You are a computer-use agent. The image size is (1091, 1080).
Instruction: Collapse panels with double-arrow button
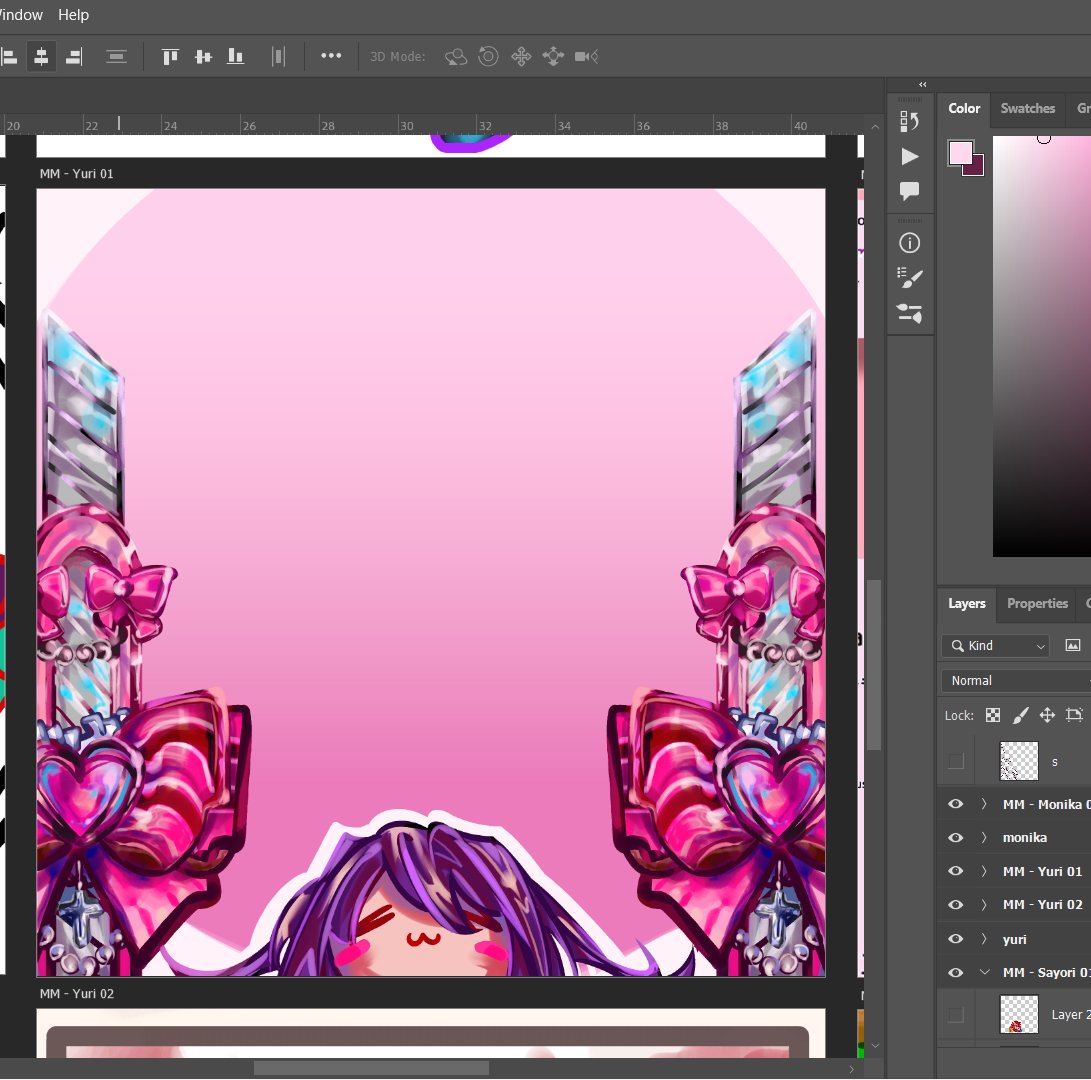point(923,84)
